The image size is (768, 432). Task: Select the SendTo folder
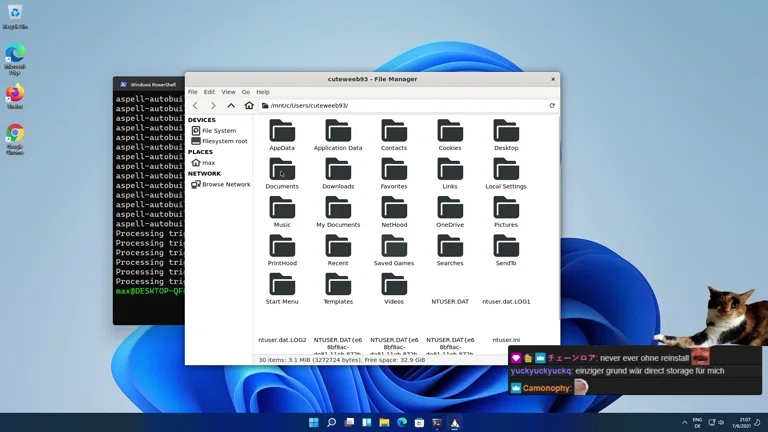coord(506,250)
